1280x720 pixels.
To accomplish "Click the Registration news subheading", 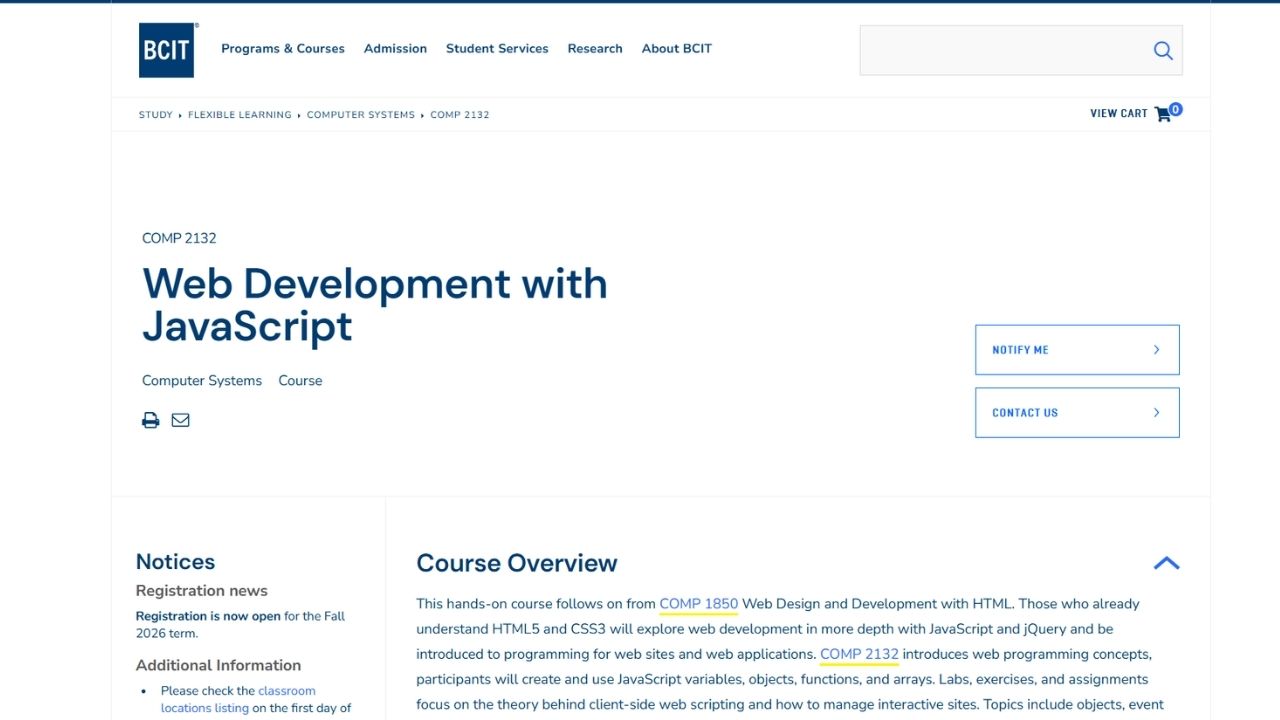I will [202, 591].
